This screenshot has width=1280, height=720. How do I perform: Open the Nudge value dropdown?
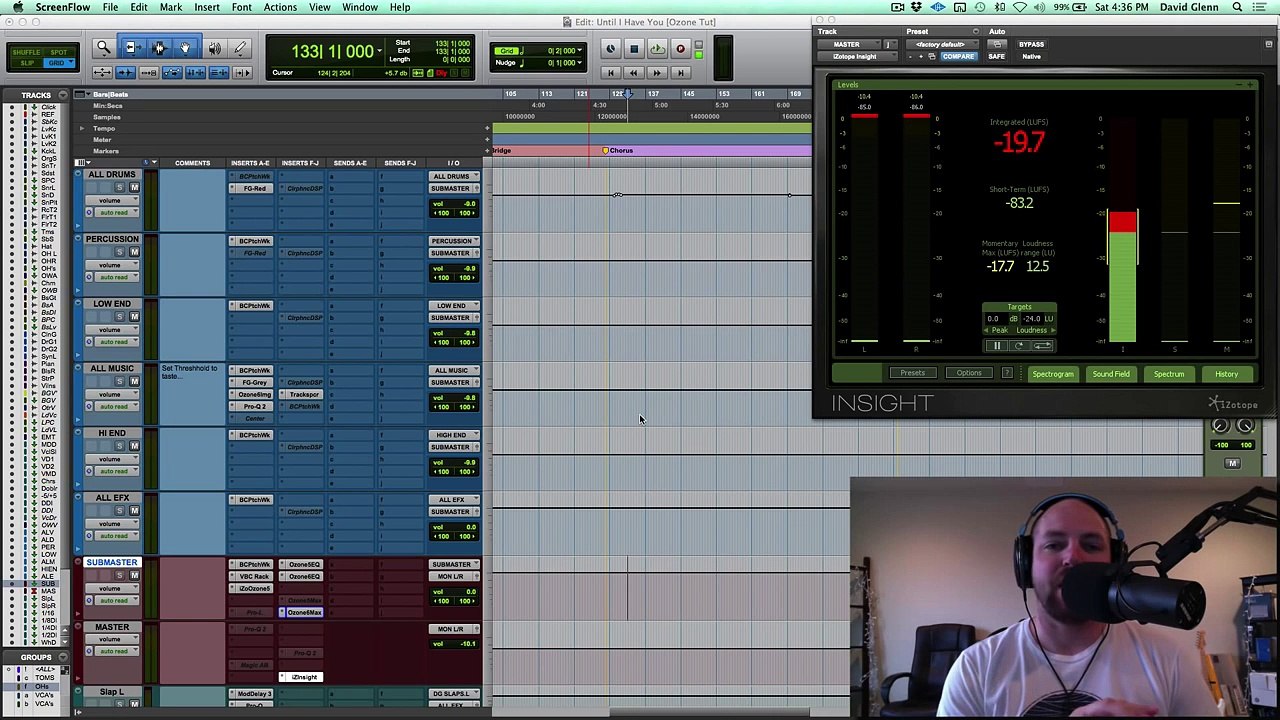[578, 63]
